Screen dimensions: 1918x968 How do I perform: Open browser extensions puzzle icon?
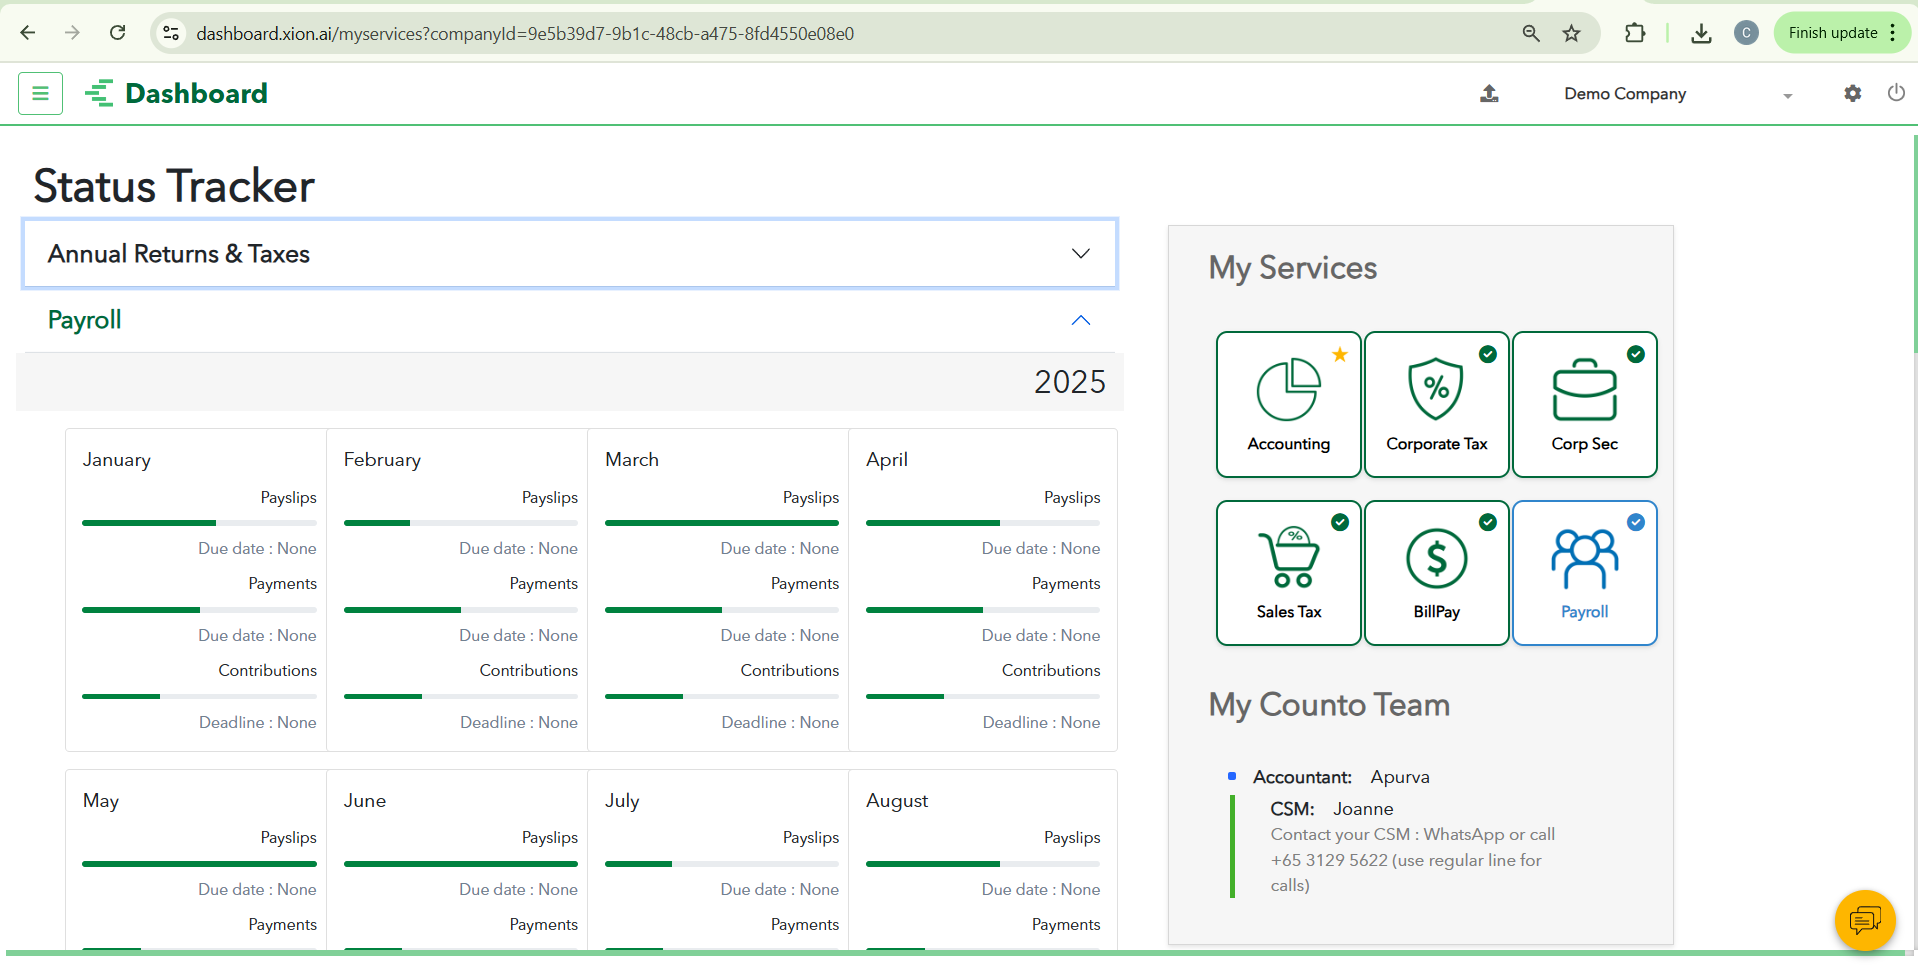[x=1635, y=33]
